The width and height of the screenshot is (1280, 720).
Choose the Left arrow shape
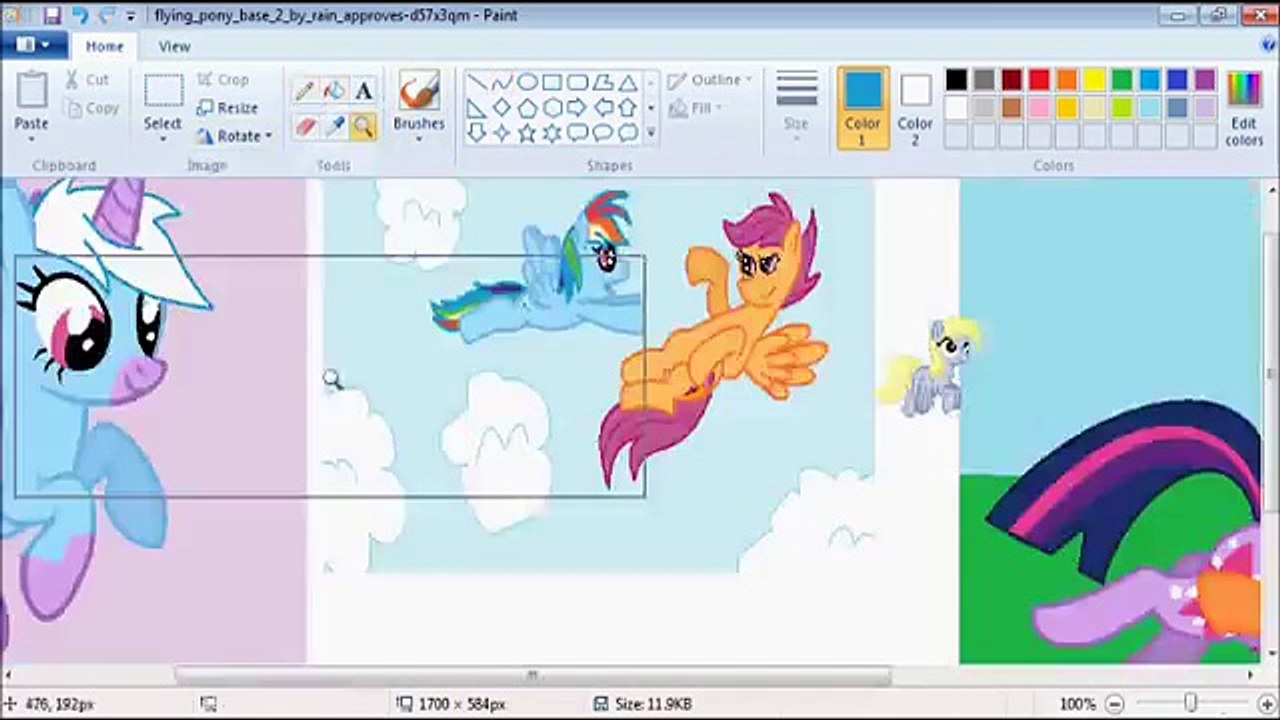point(603,108)
